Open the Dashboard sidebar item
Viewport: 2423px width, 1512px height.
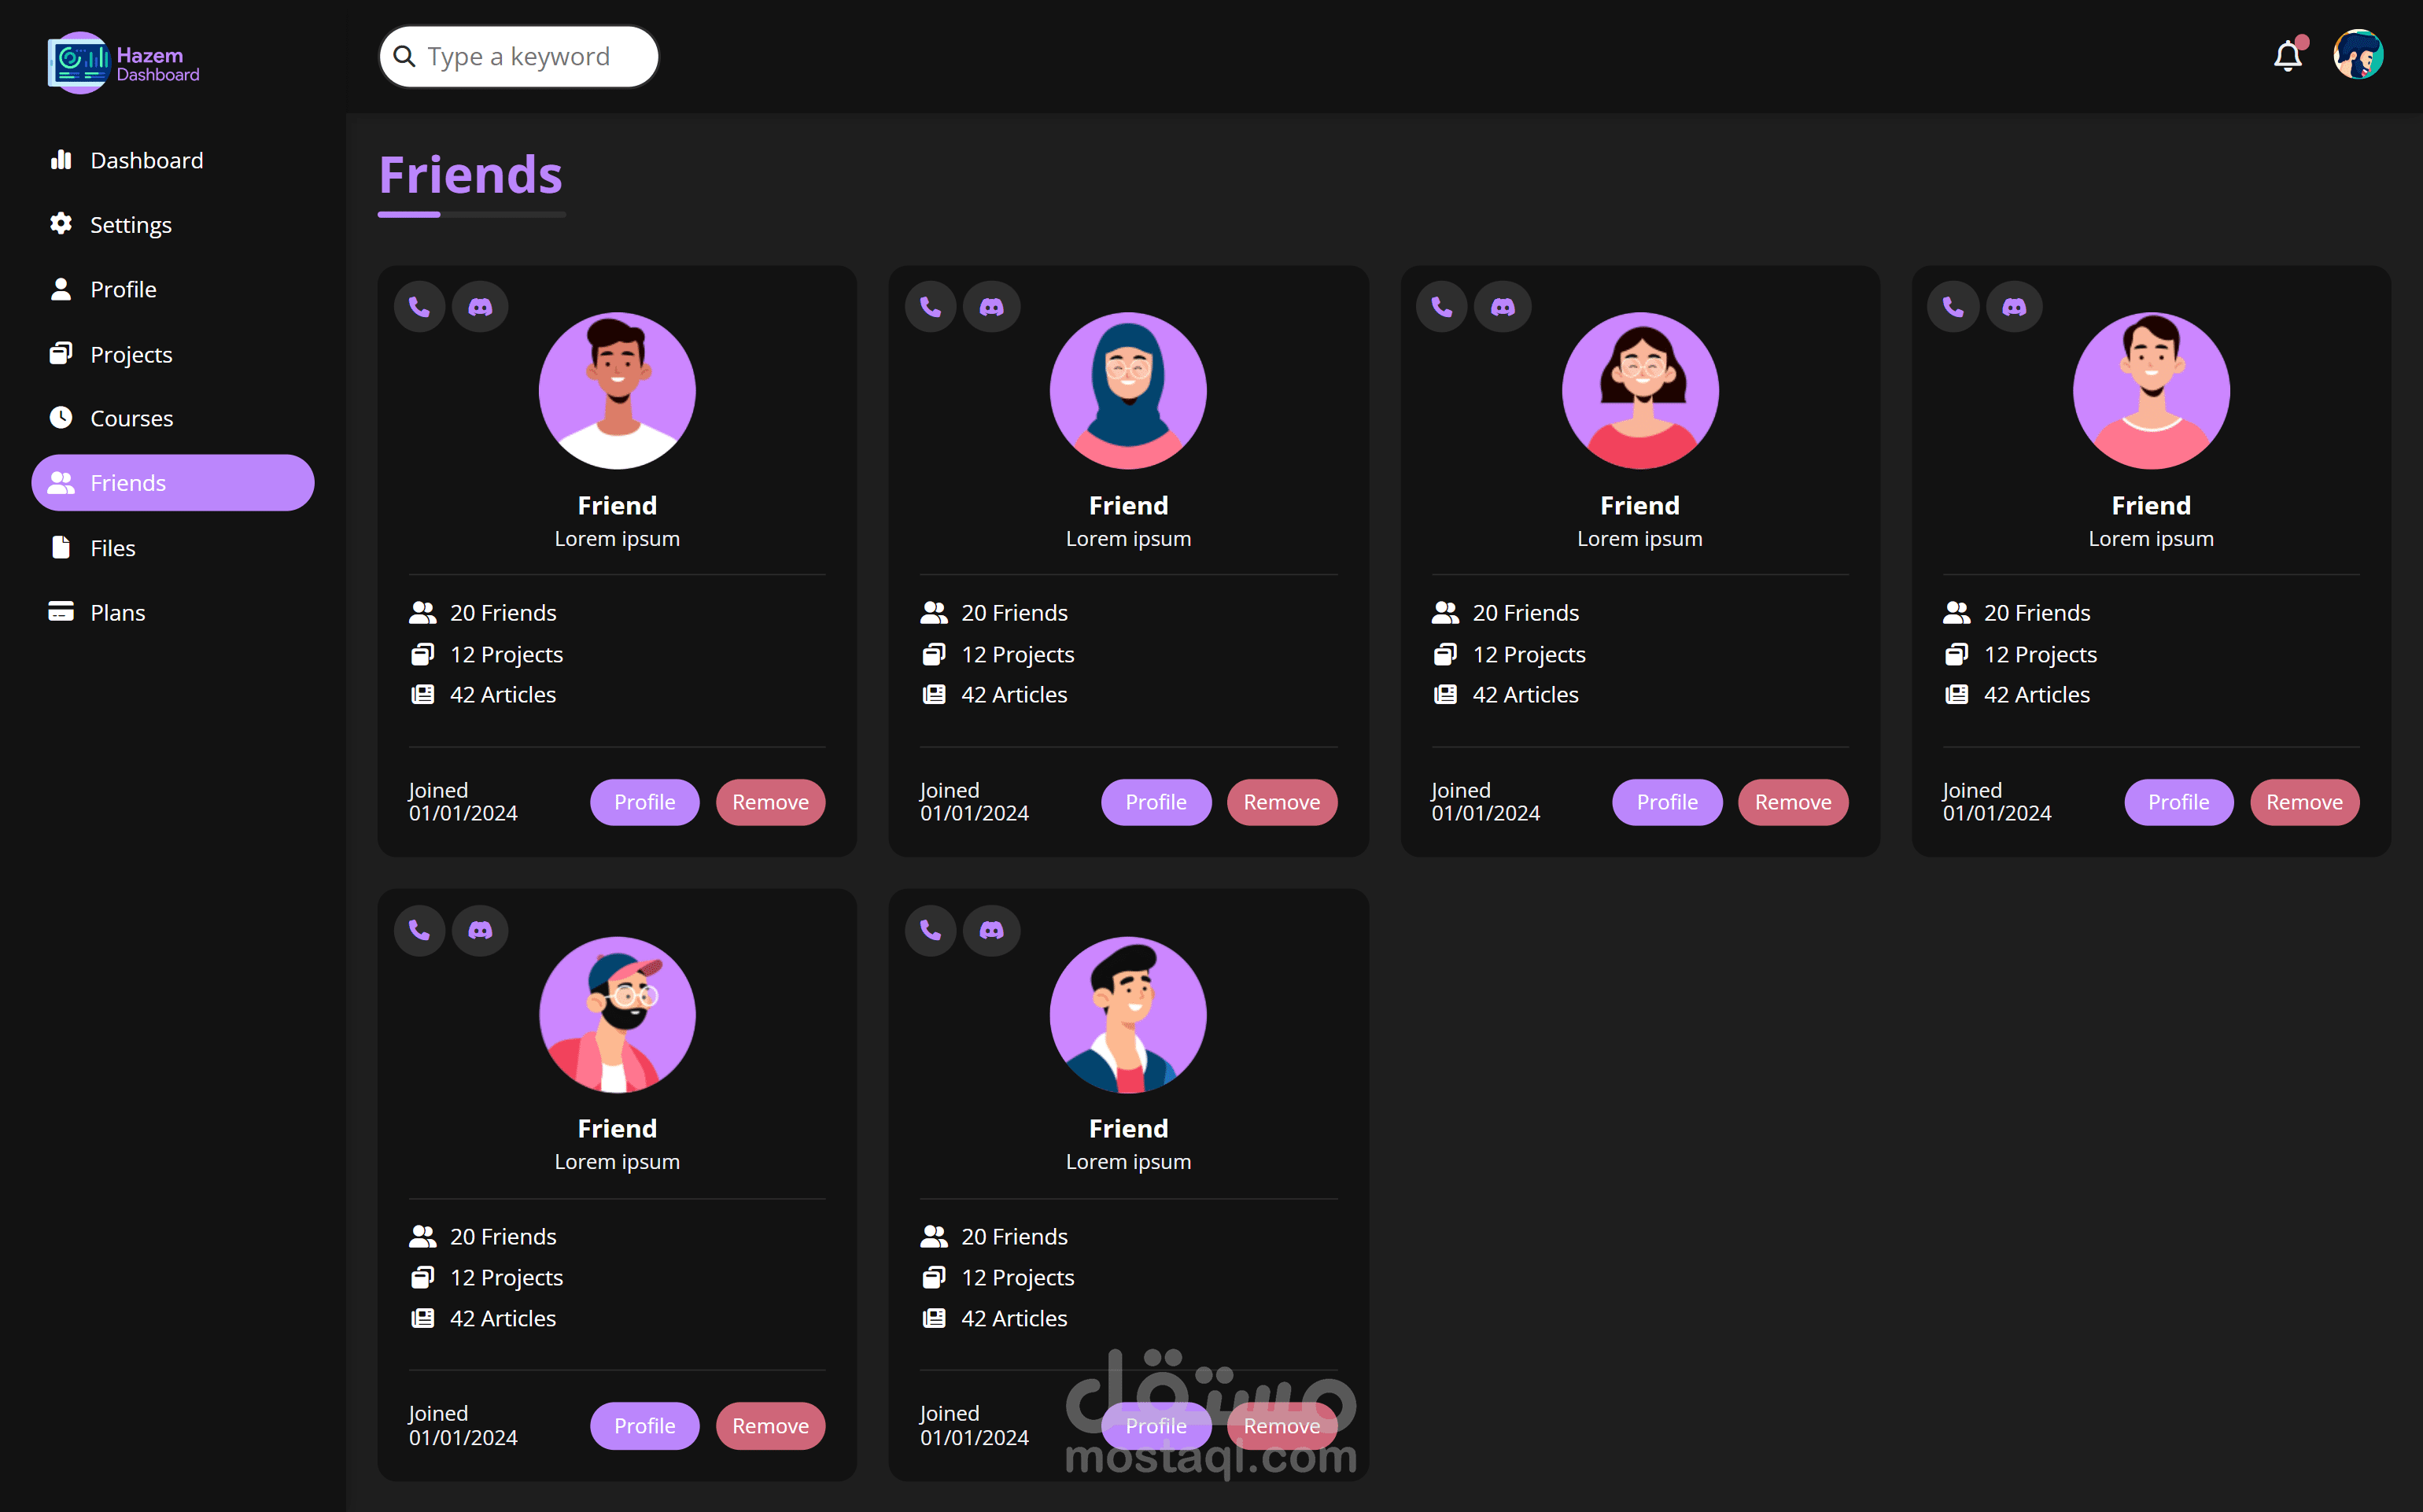[146, 160]
